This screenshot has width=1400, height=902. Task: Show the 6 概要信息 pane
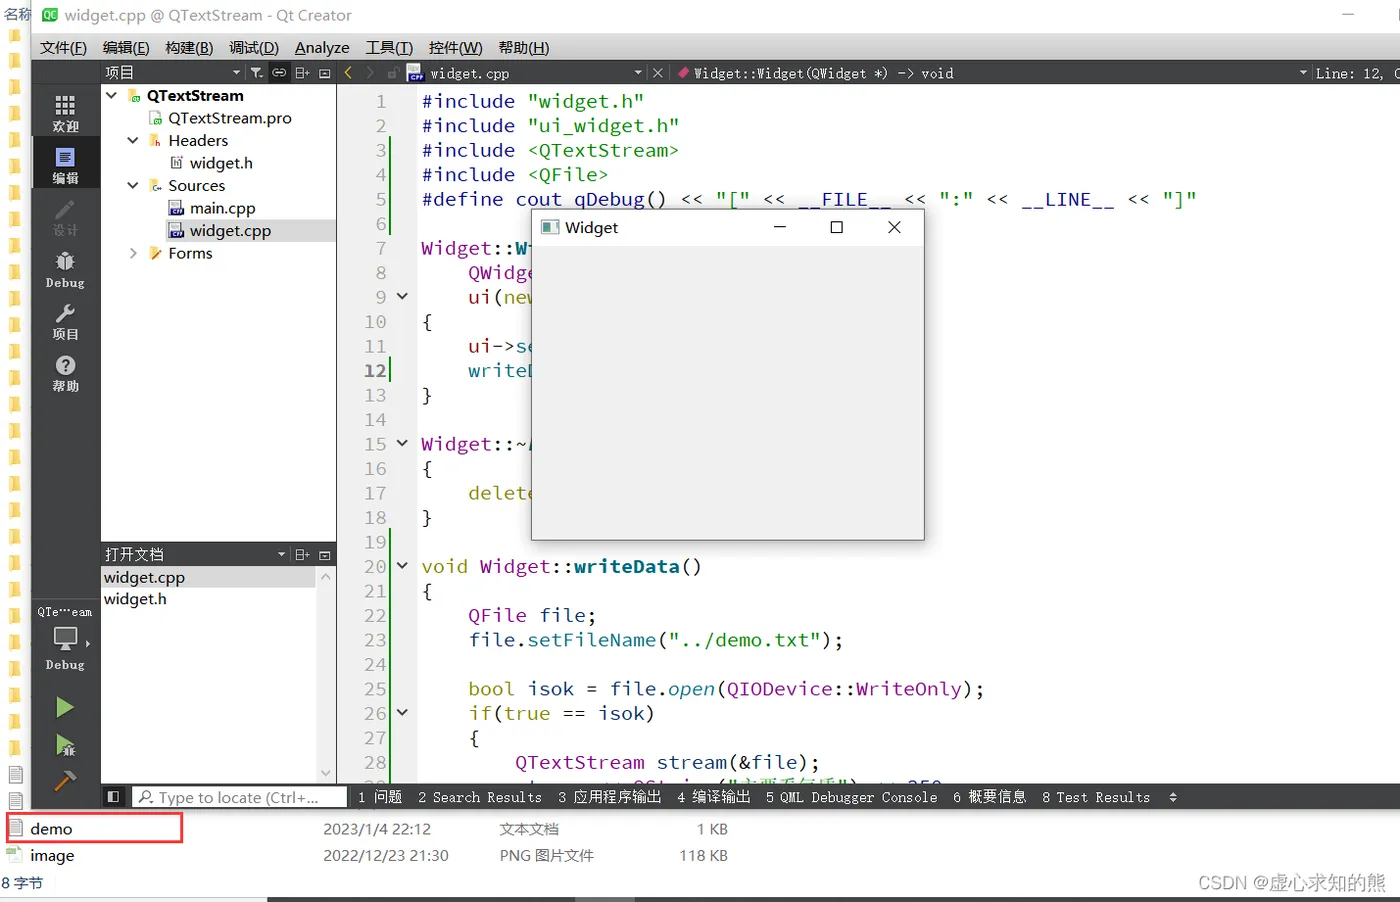click(990, 797)
